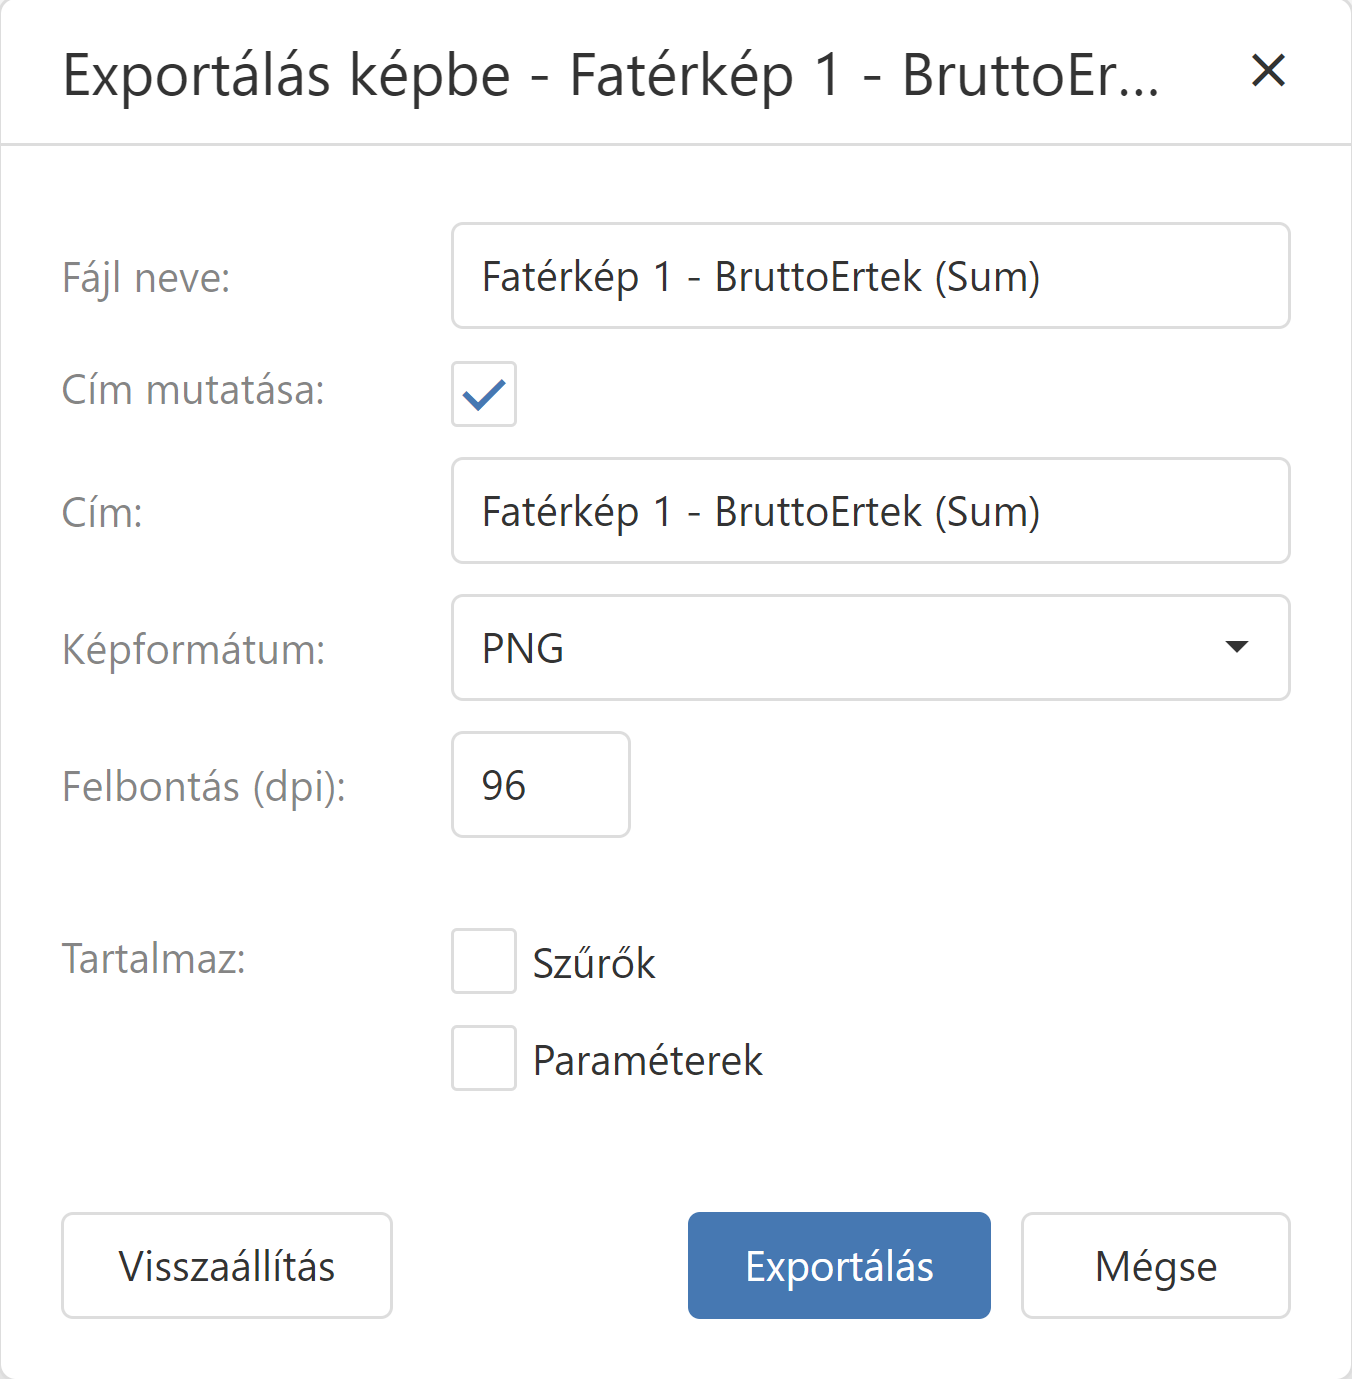Focus the Cím text input

click(870, 511)
